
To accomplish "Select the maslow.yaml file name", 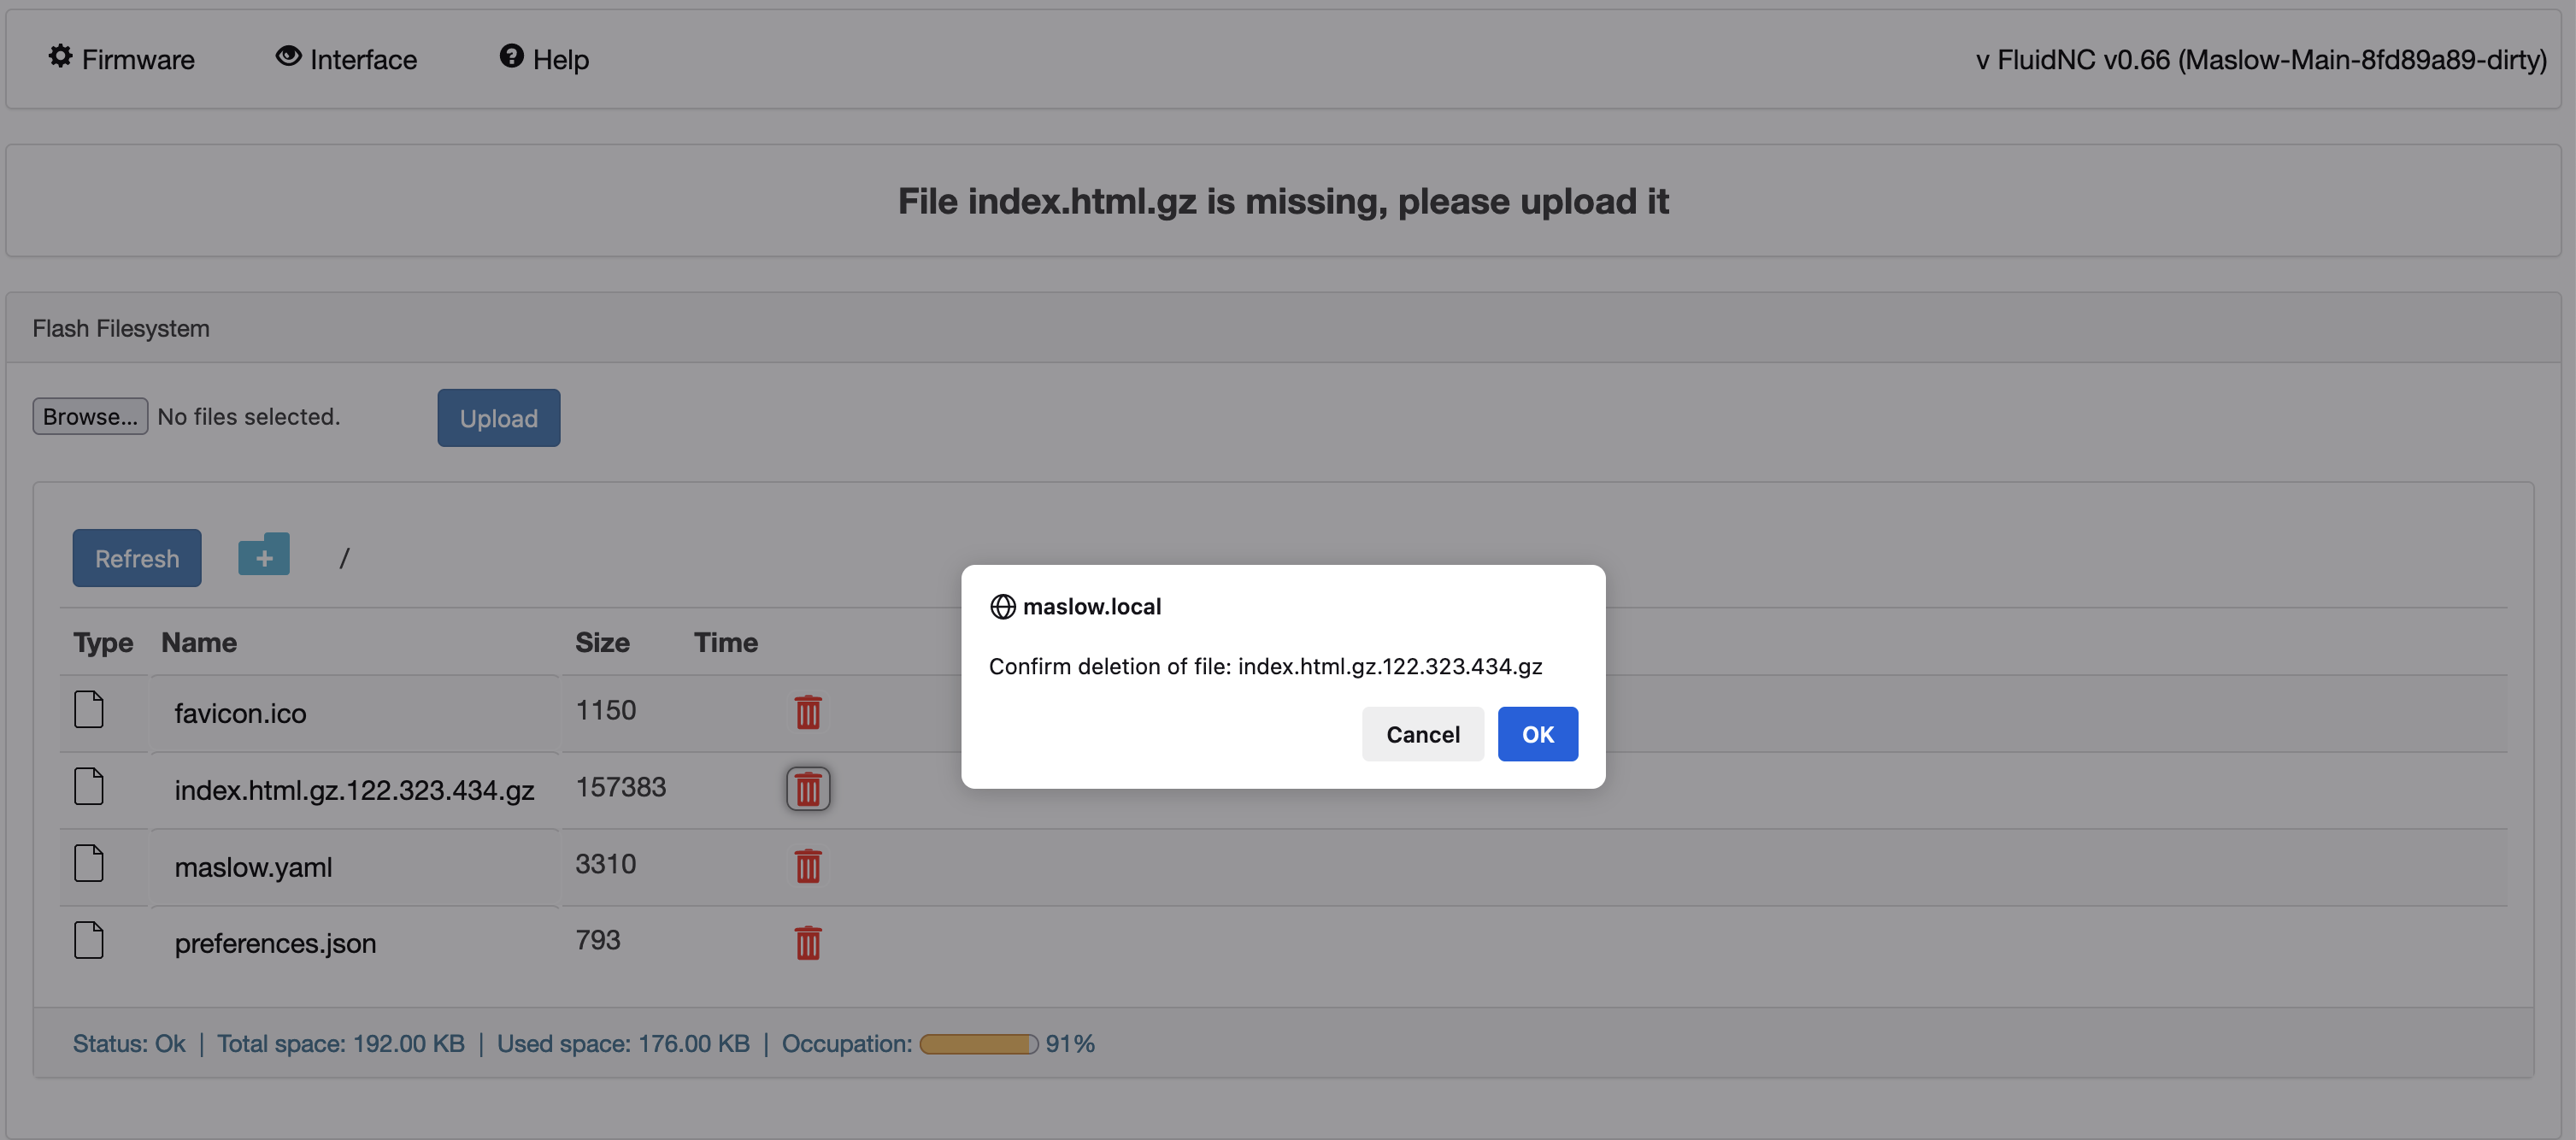I will point(253,867).
